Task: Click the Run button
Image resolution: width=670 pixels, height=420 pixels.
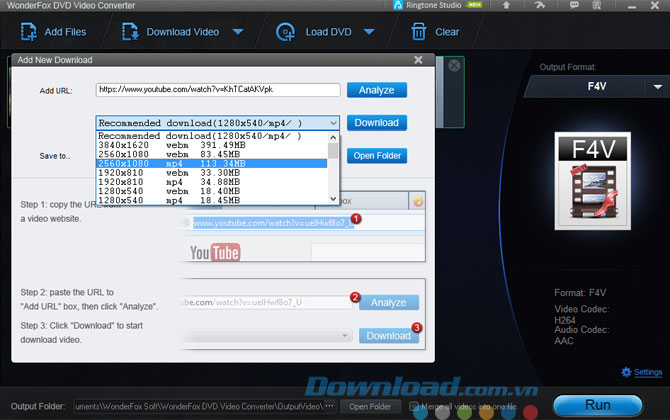Action: coord(597,405)
